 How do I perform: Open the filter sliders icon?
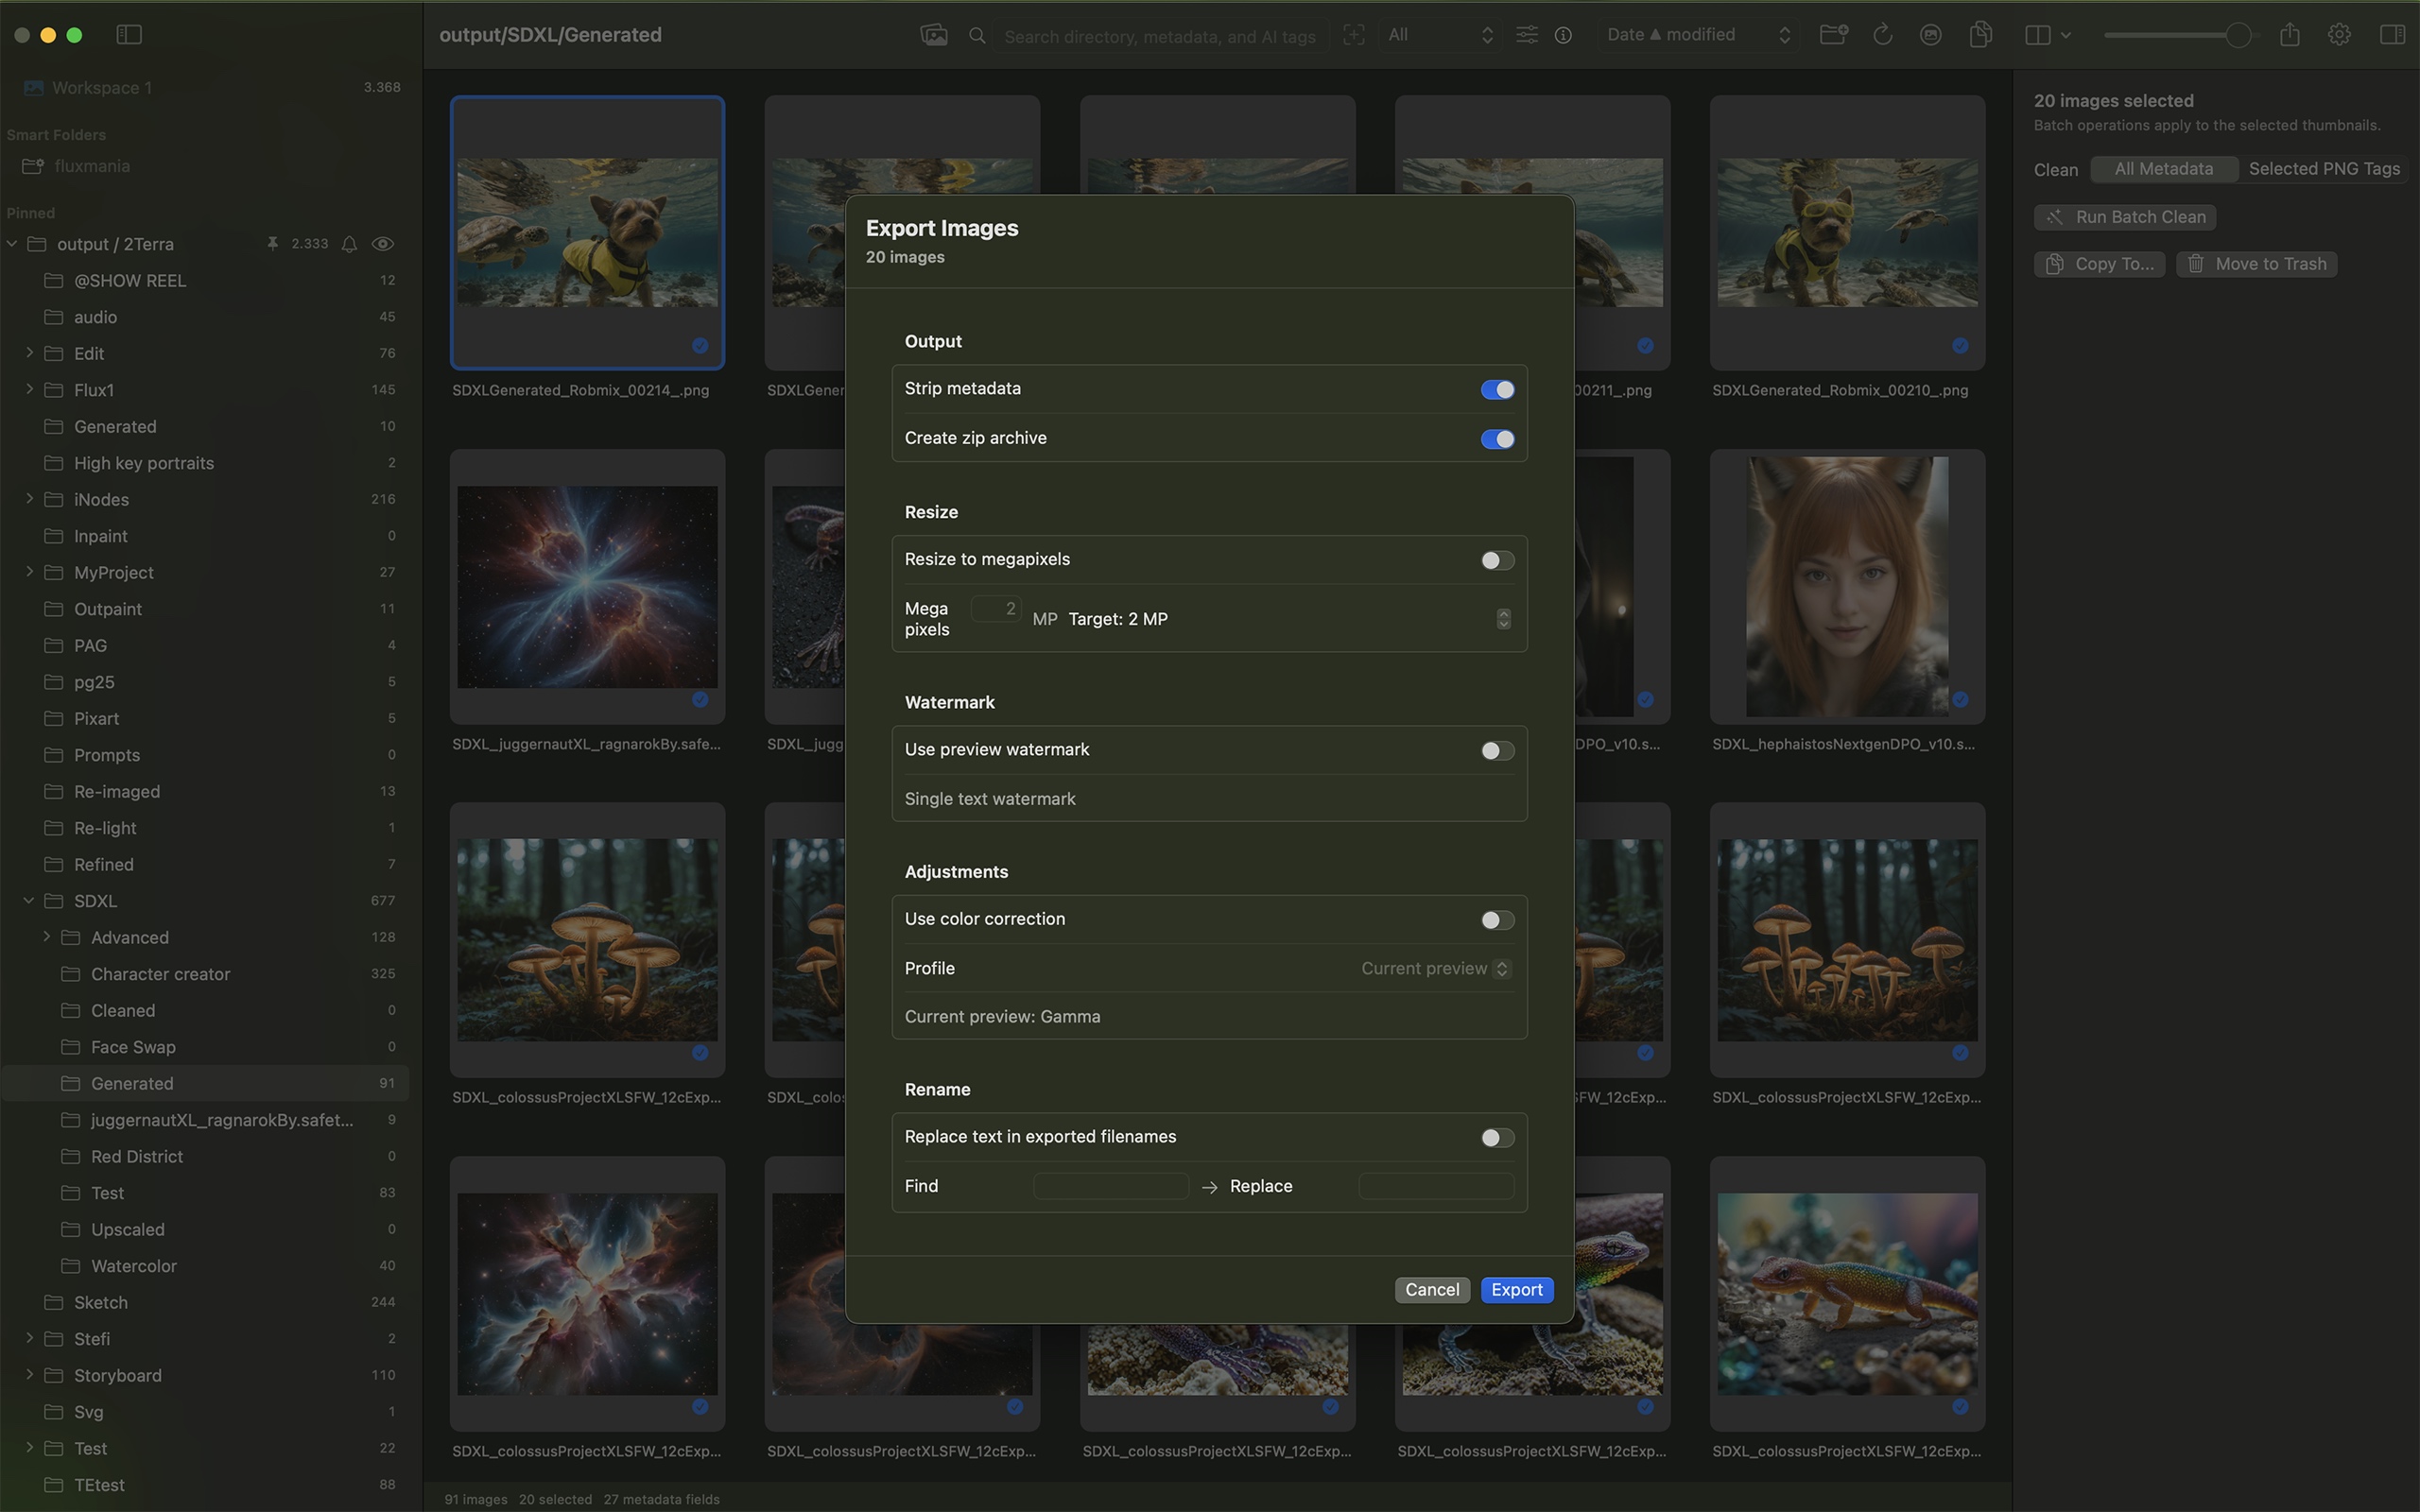1527,35
